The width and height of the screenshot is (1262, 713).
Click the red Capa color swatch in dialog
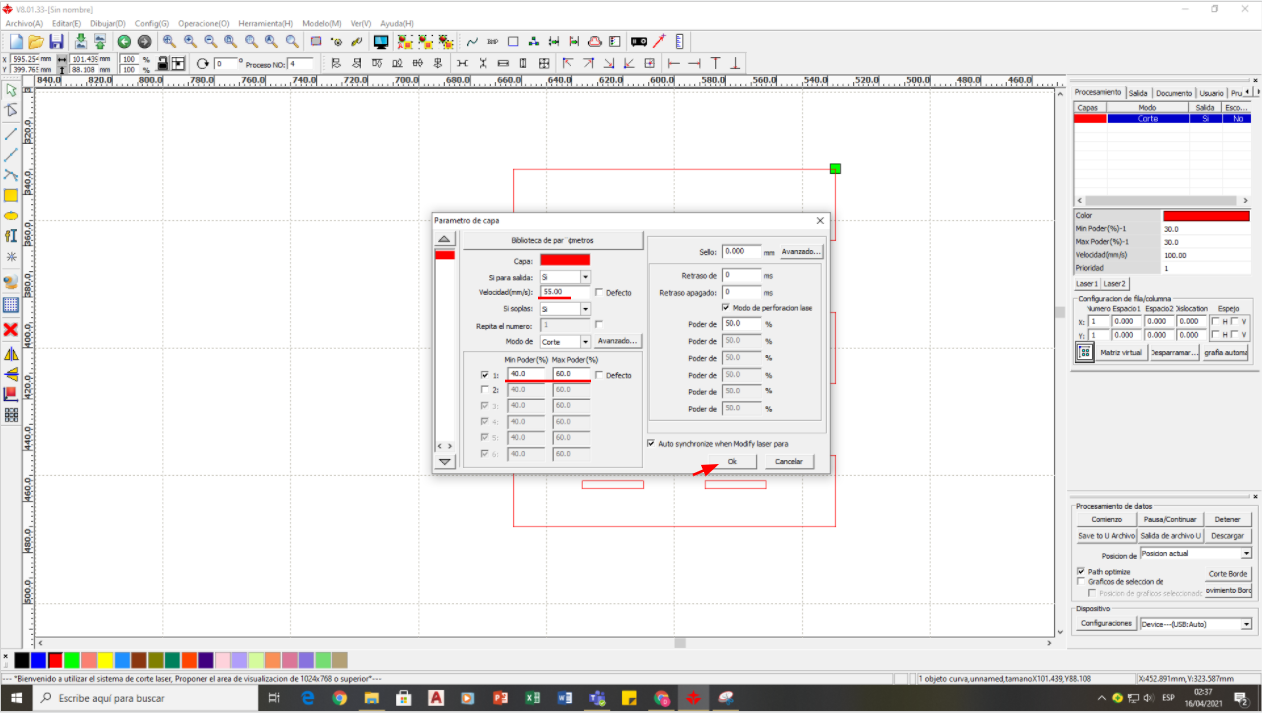(565, 260)
